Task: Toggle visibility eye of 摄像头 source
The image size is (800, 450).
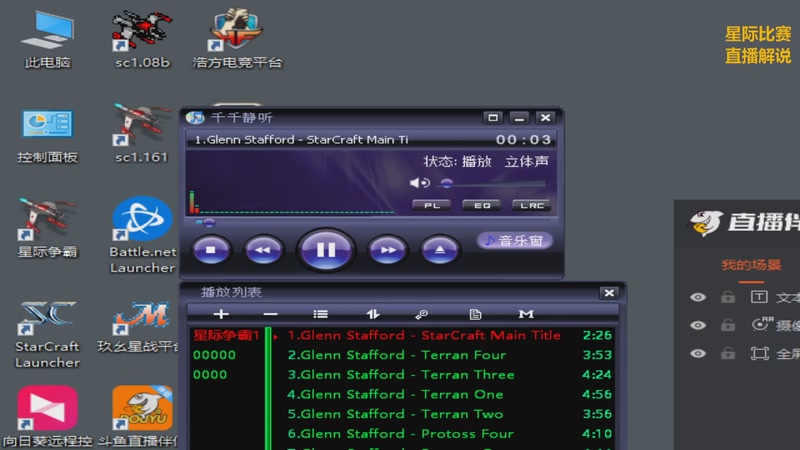Action: pyautogui.click(x=698, y=325)
